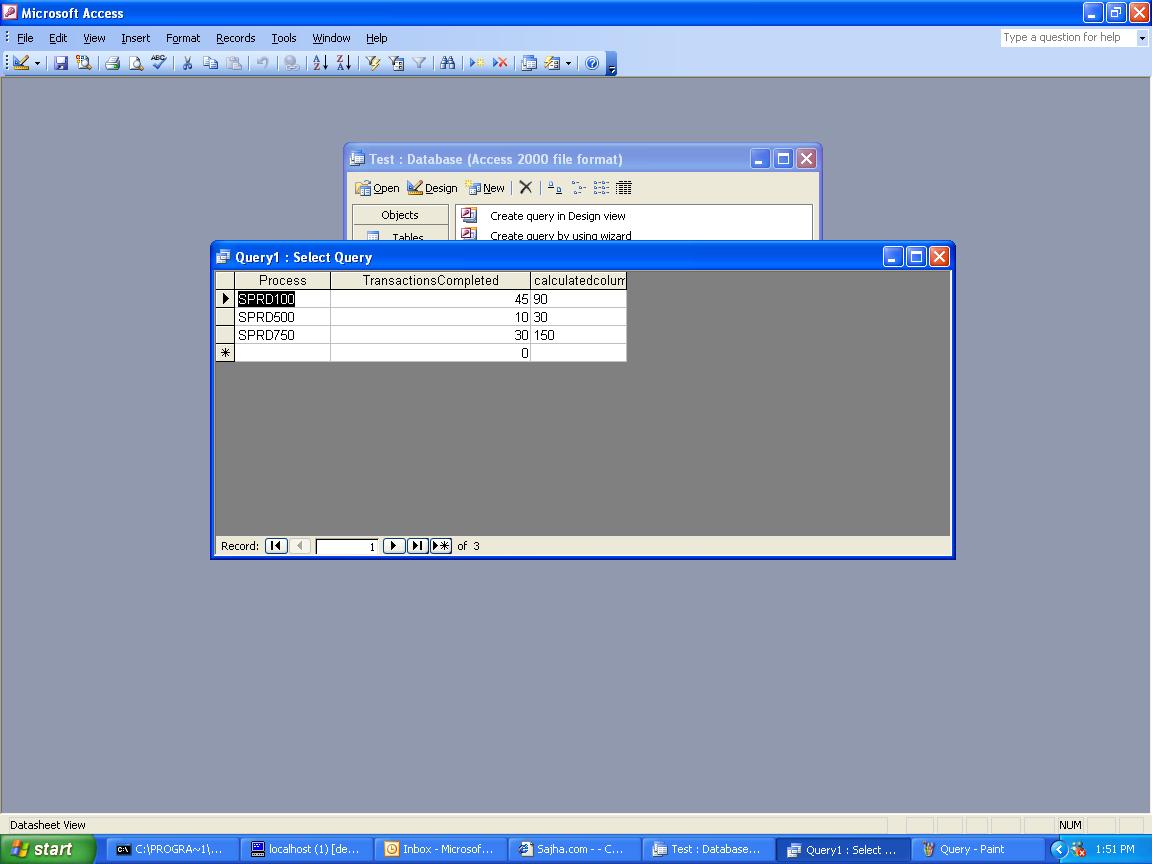Open Microsoft Access Help icon

[x=592, y=63]
